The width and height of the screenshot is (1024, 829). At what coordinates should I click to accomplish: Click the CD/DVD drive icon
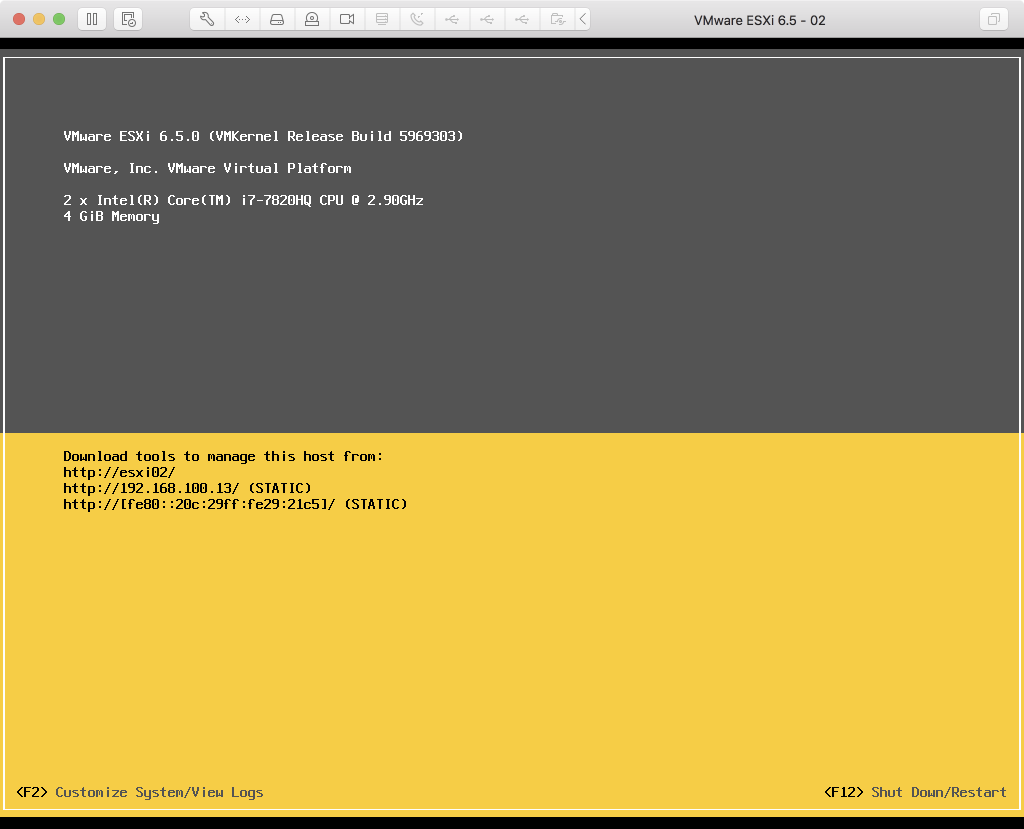click(x=312, y=19)
